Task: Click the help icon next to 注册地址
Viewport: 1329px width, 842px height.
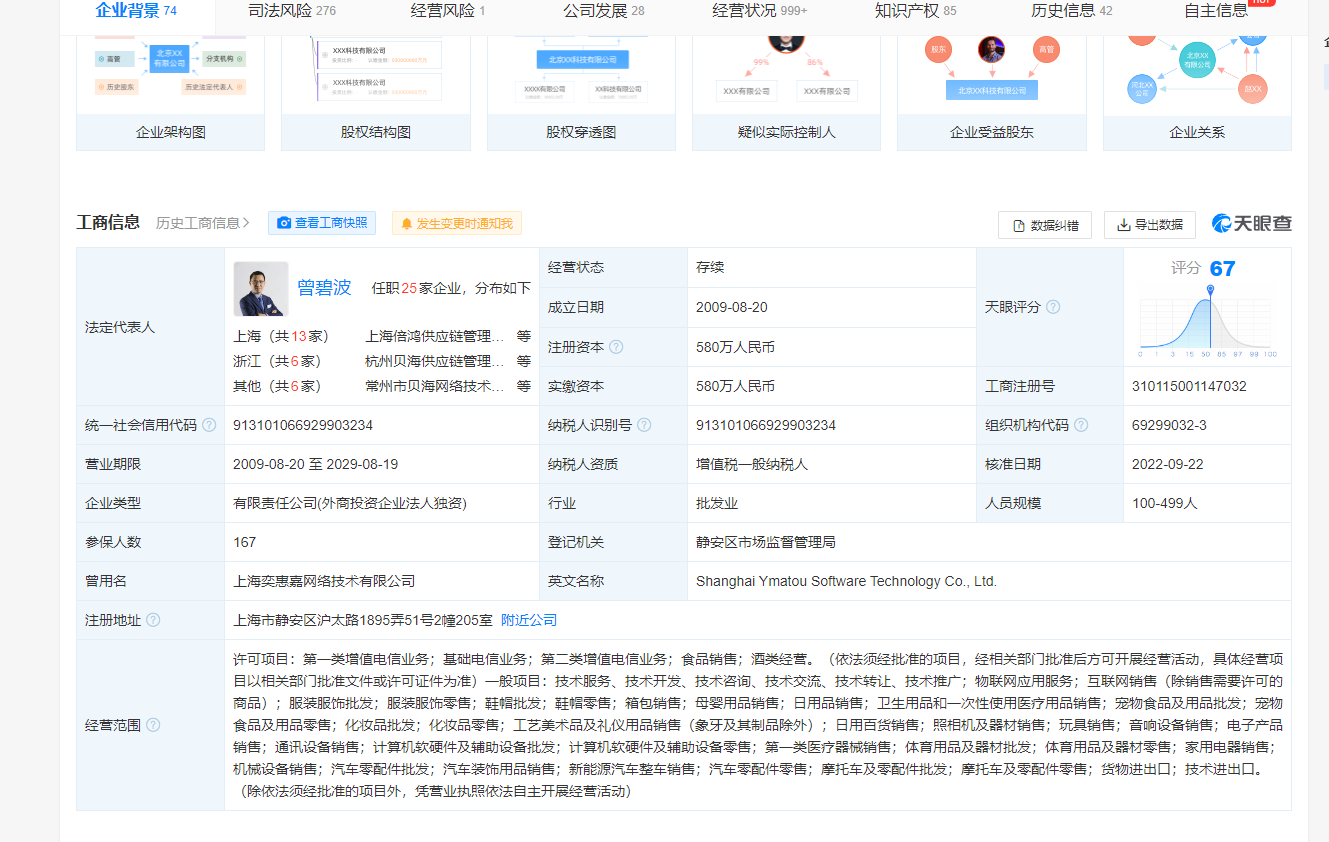Action: tap(153, 620)
